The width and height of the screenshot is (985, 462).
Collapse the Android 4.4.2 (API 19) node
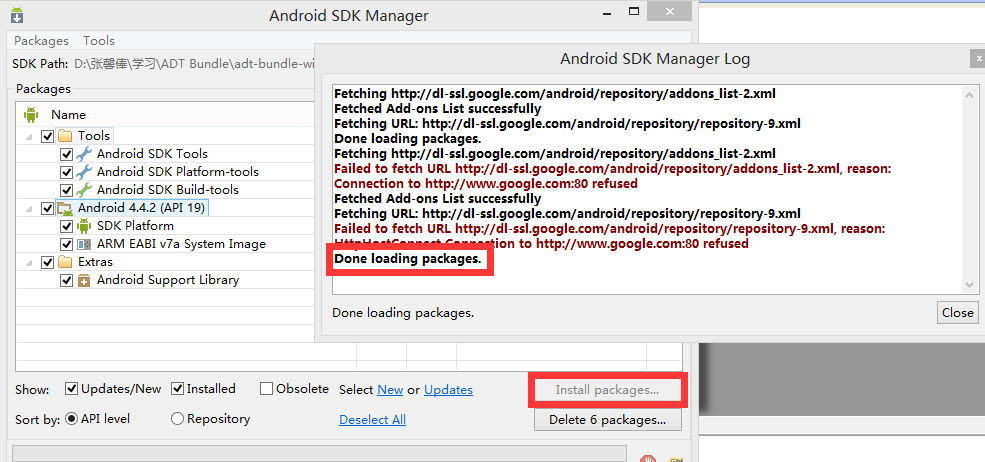(x=30, y=209)
